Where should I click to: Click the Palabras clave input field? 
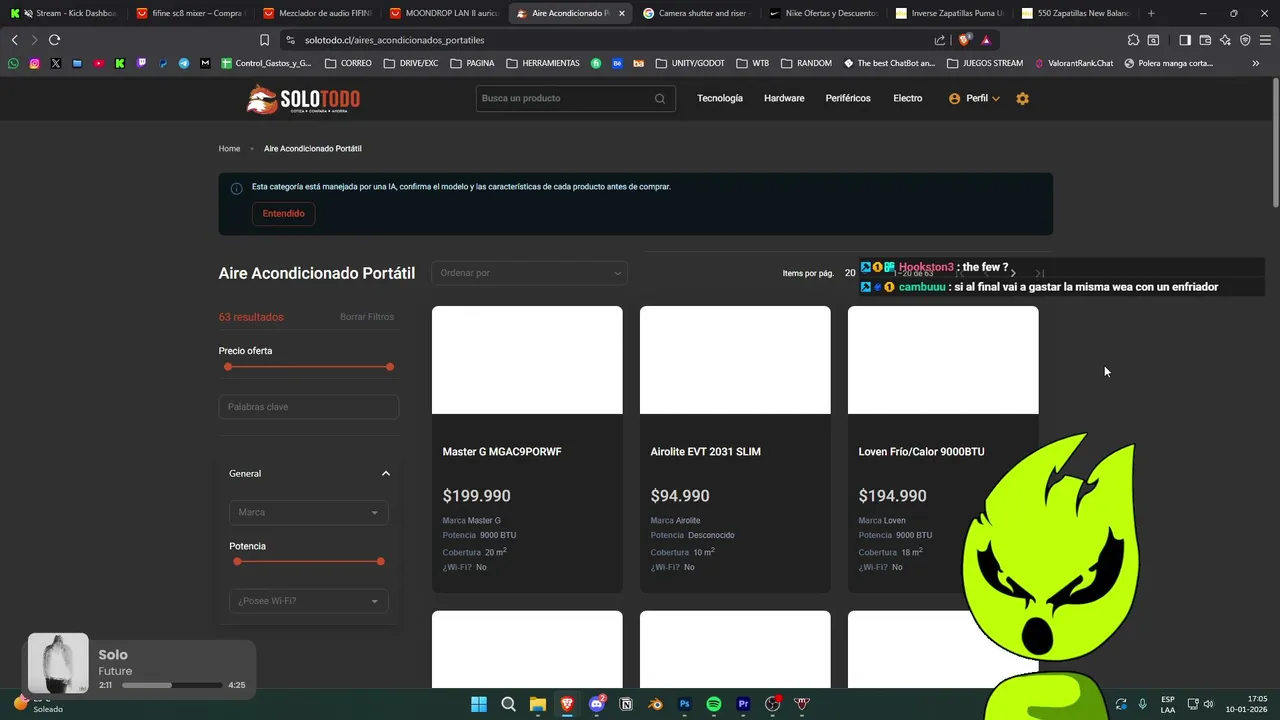[x=309, y=407]
